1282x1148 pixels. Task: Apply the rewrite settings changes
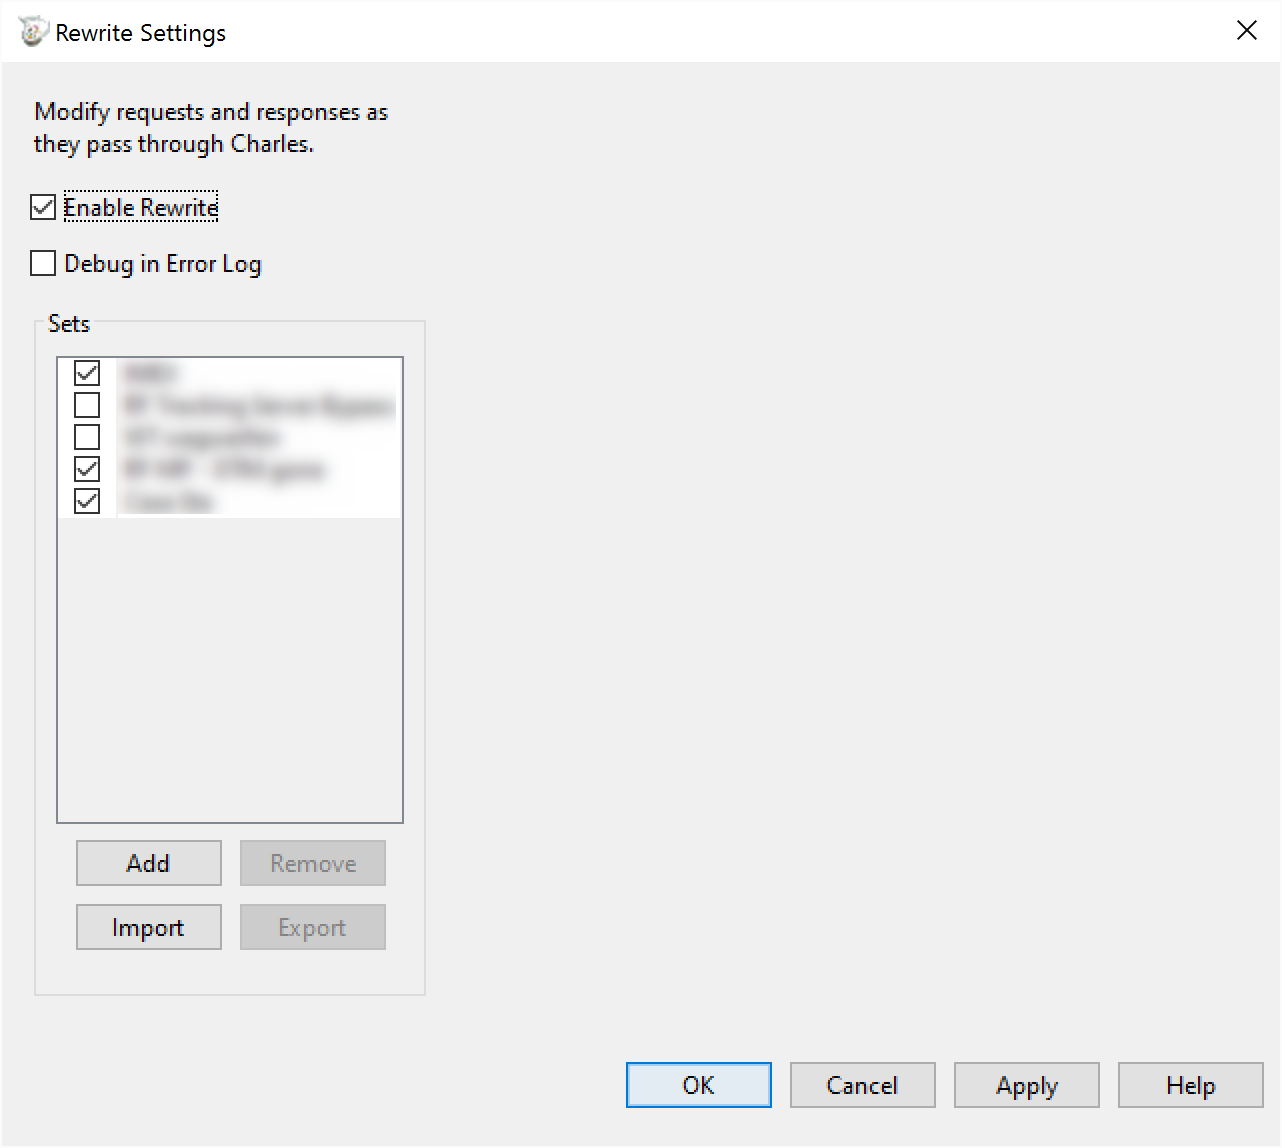[1026, 1085]
